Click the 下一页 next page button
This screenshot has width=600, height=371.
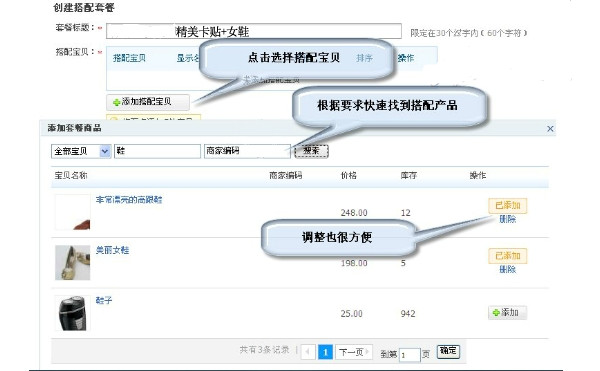[354, 352]
